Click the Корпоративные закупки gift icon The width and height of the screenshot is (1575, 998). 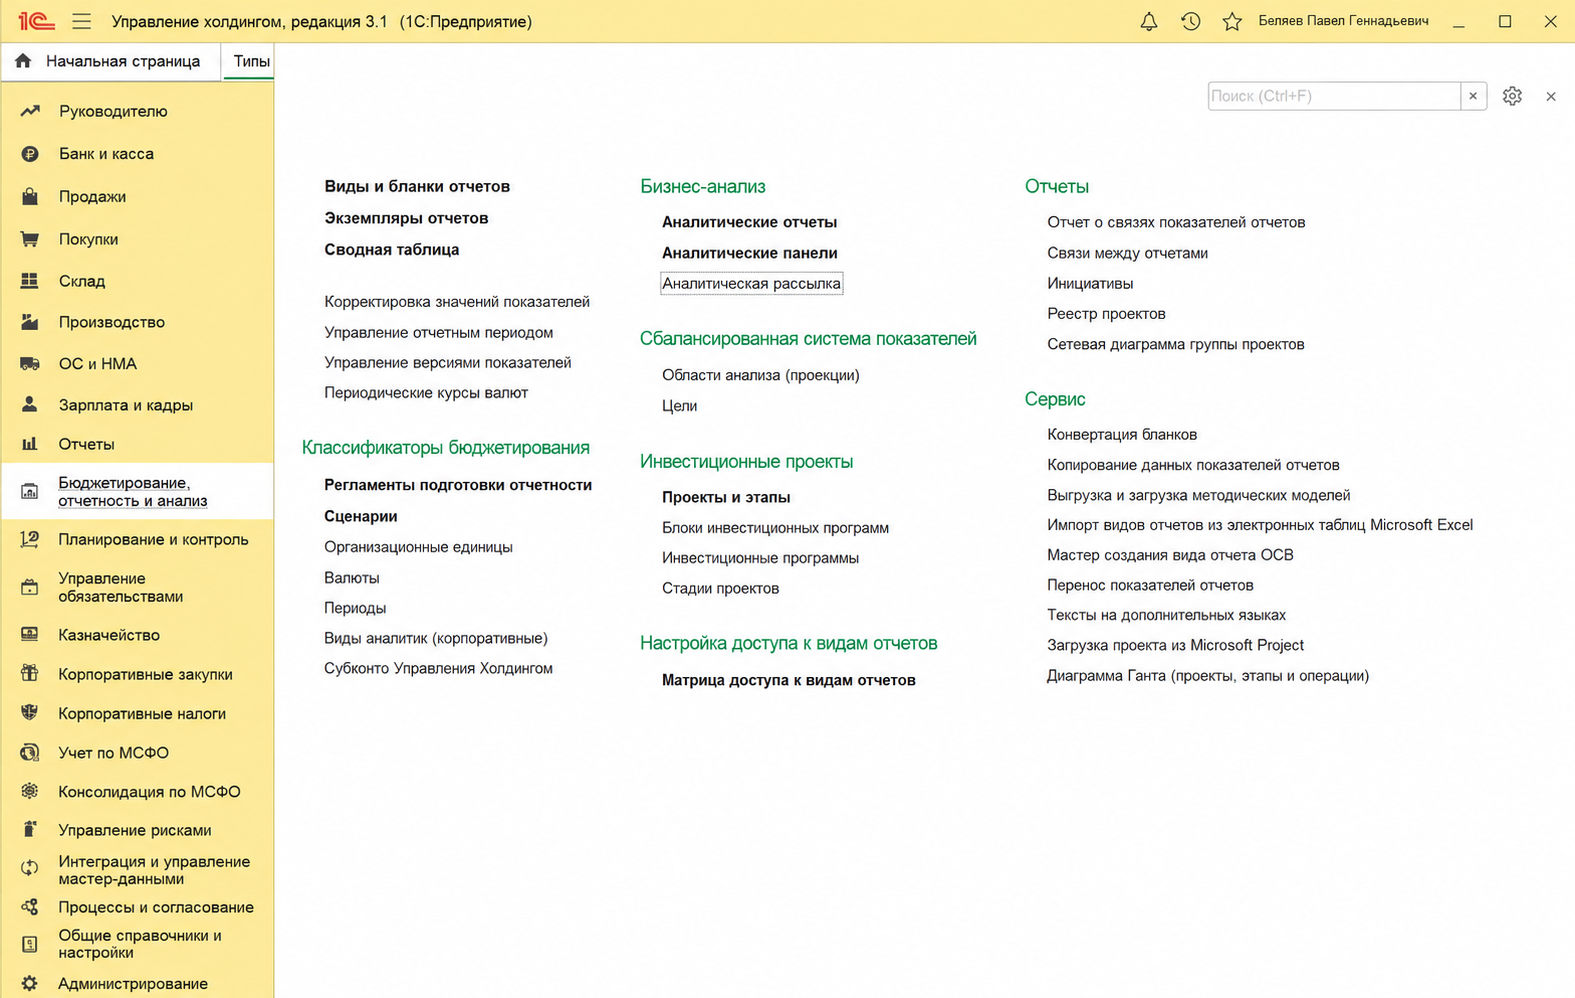pos(30,674)
